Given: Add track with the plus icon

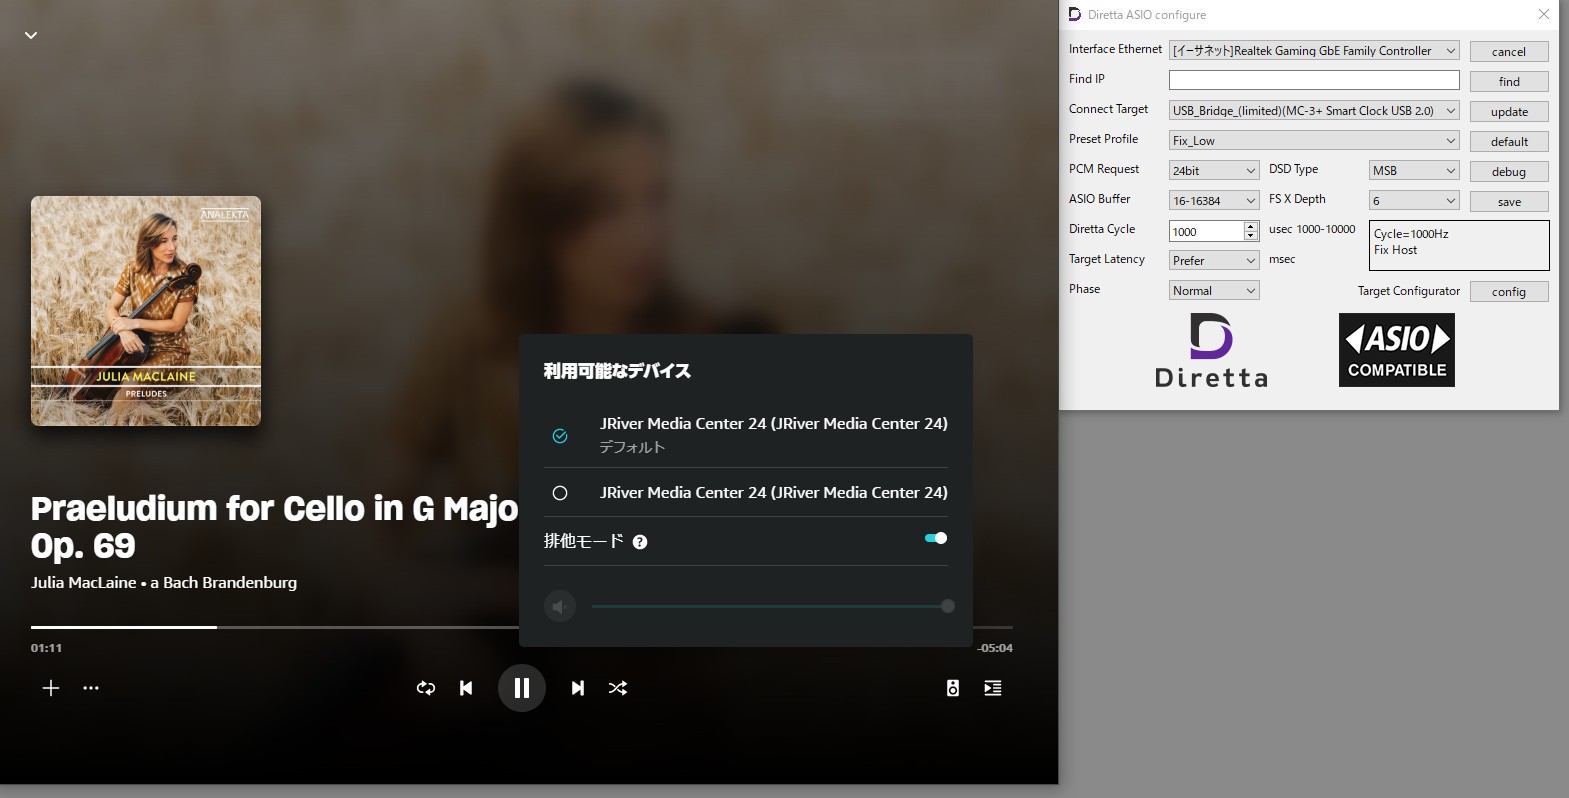Looking at the screenshot, I should 51,688.
